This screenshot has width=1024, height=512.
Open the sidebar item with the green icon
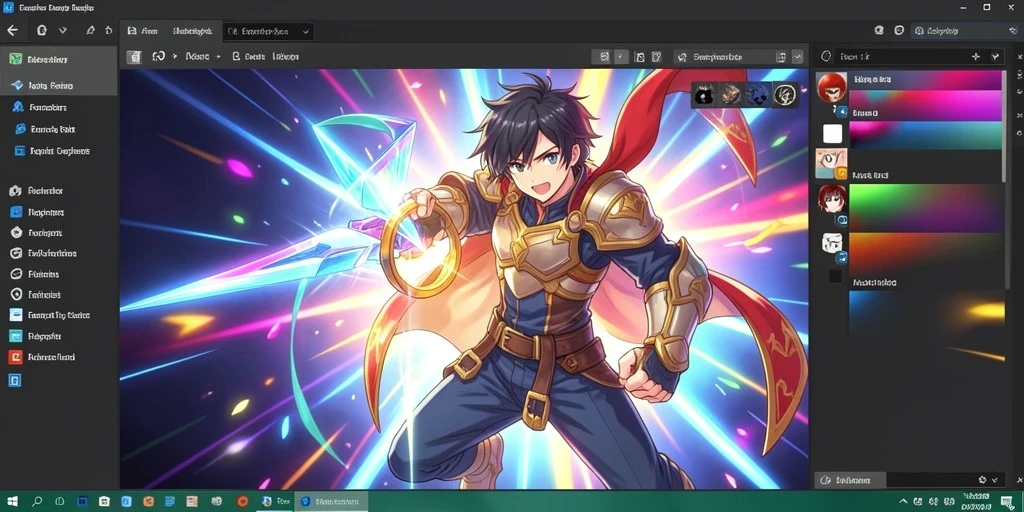click(59, 59)
